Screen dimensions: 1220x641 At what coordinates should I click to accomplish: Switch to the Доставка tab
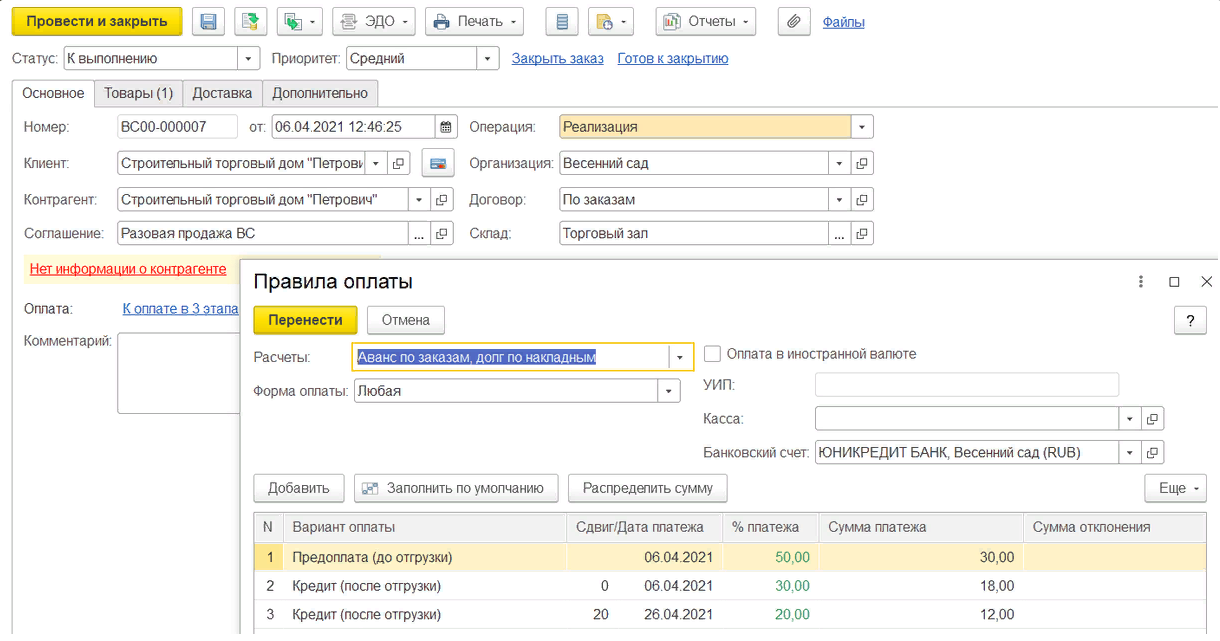click(x=222, y=93)
